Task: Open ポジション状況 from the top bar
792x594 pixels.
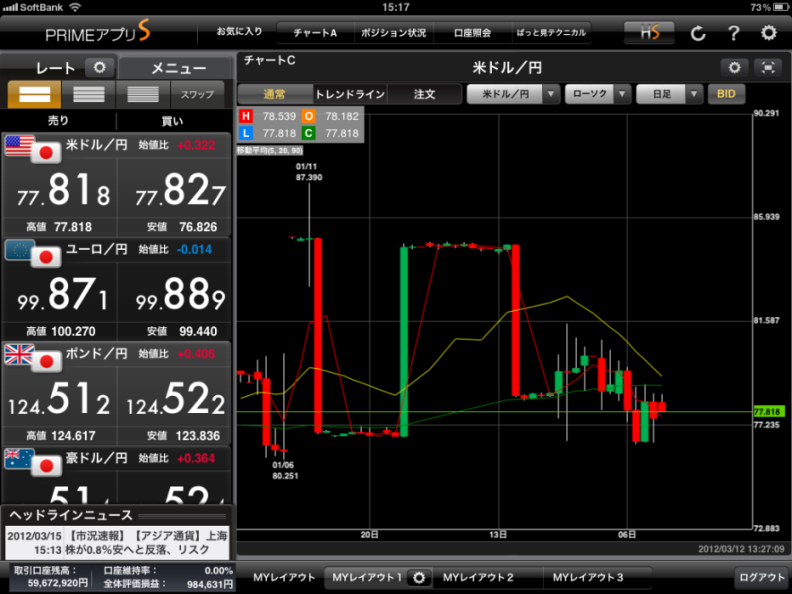Action: coord(393,33)
